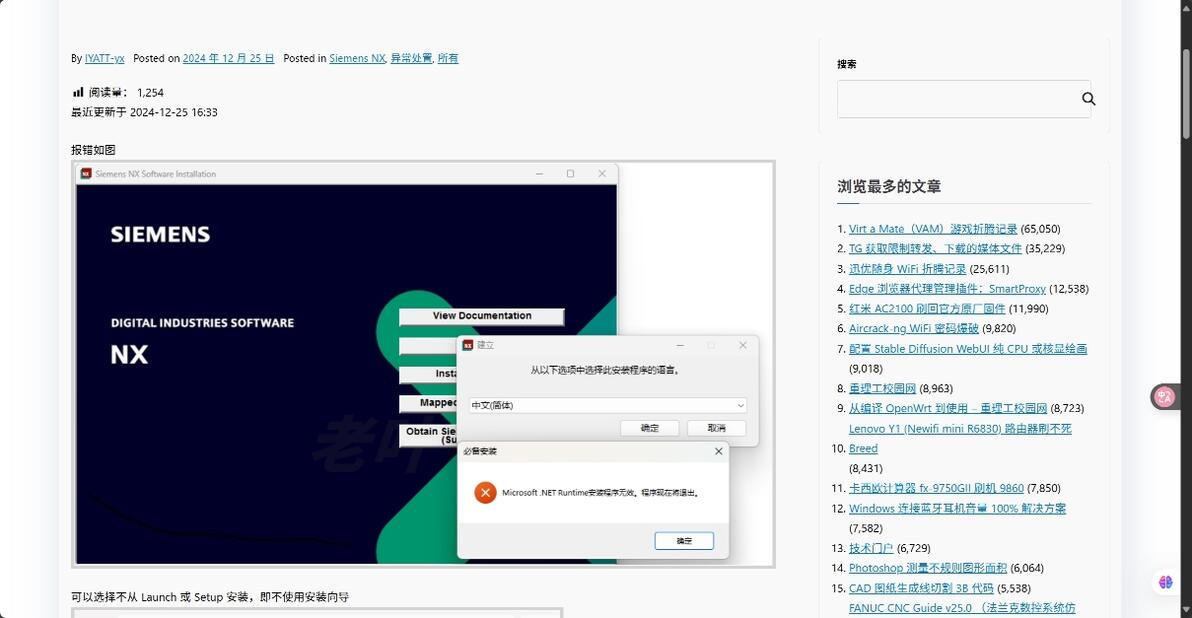Open TG 获取限制转发、下载的媒体文件 article
The width and height of the screenshot is (1192, 618).
click(935, 249)
